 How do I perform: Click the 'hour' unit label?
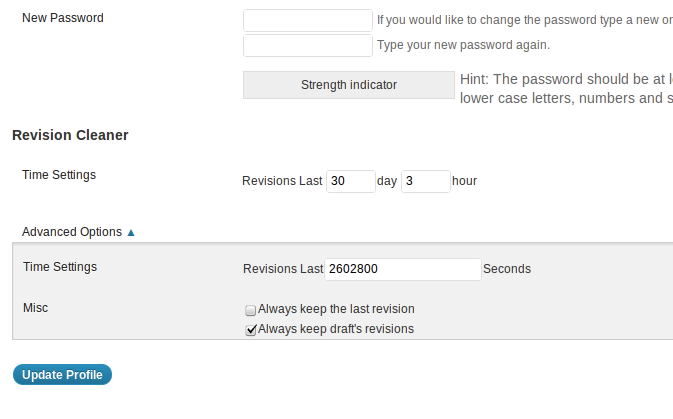pyautogui.click(x=464, y=181)
